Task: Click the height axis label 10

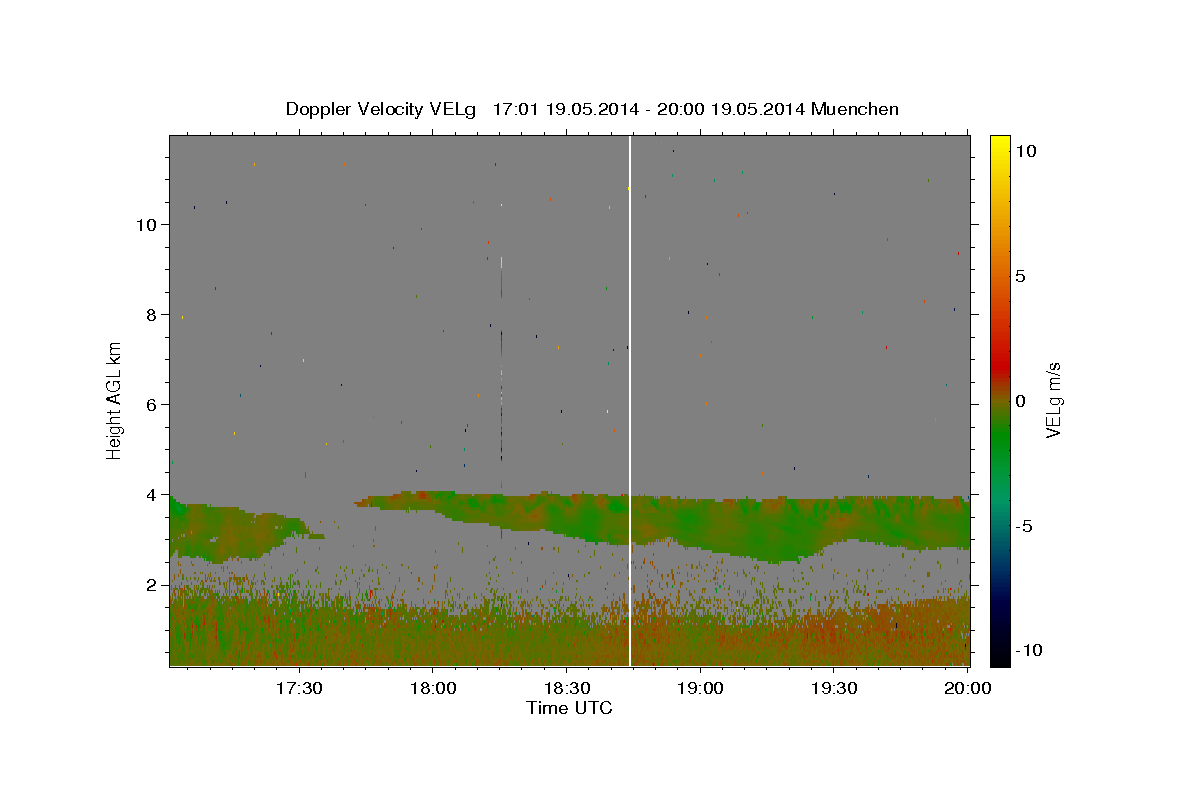Action: (147, 225)
